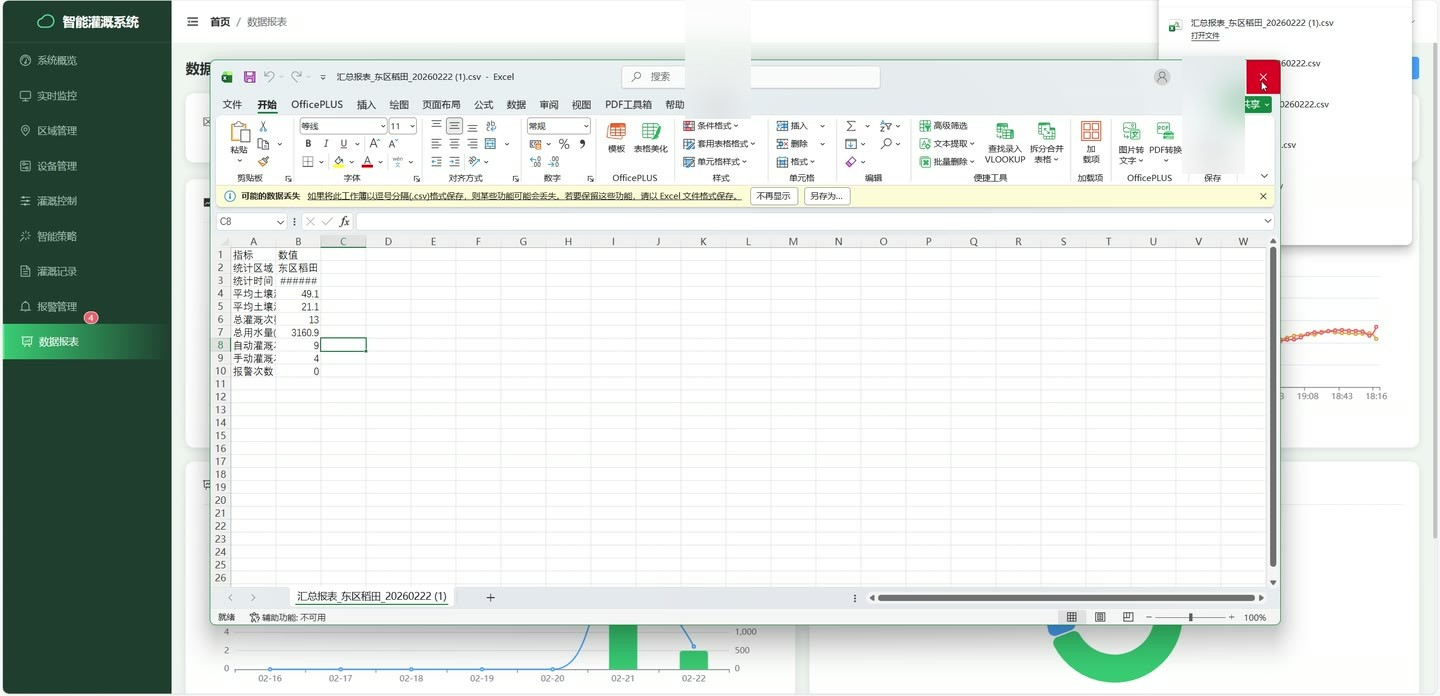Switch to the 视图 ribbon tab
Screen dimensions: 1440x696
(581, 104)
